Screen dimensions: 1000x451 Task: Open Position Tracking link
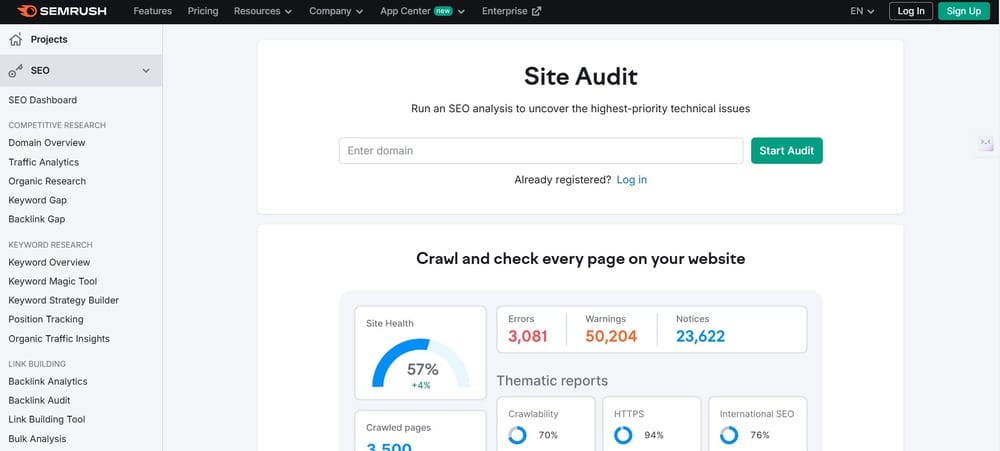click(46, 320)
